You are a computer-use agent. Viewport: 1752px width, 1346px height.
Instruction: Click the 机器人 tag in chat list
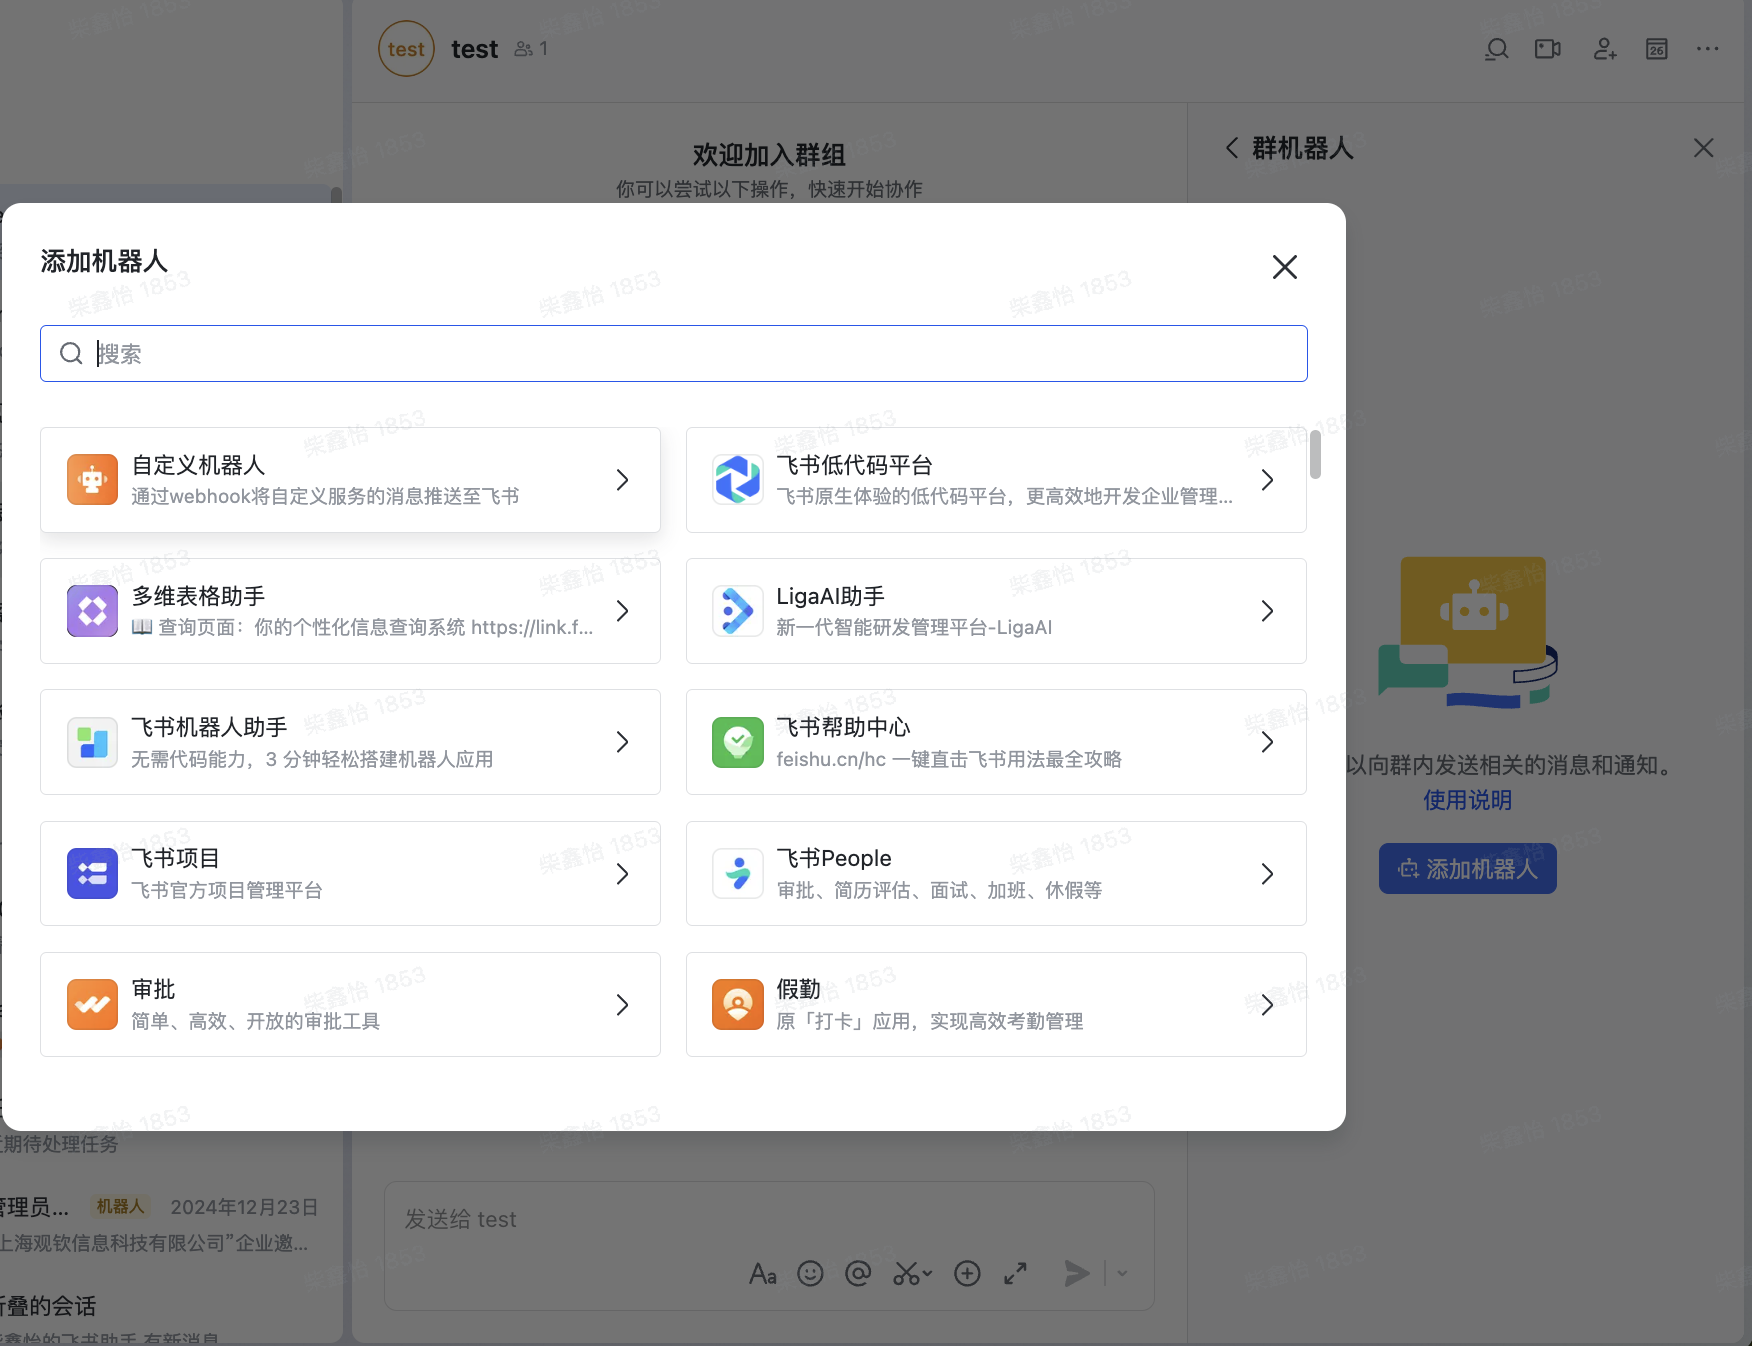pos(121,1206)
